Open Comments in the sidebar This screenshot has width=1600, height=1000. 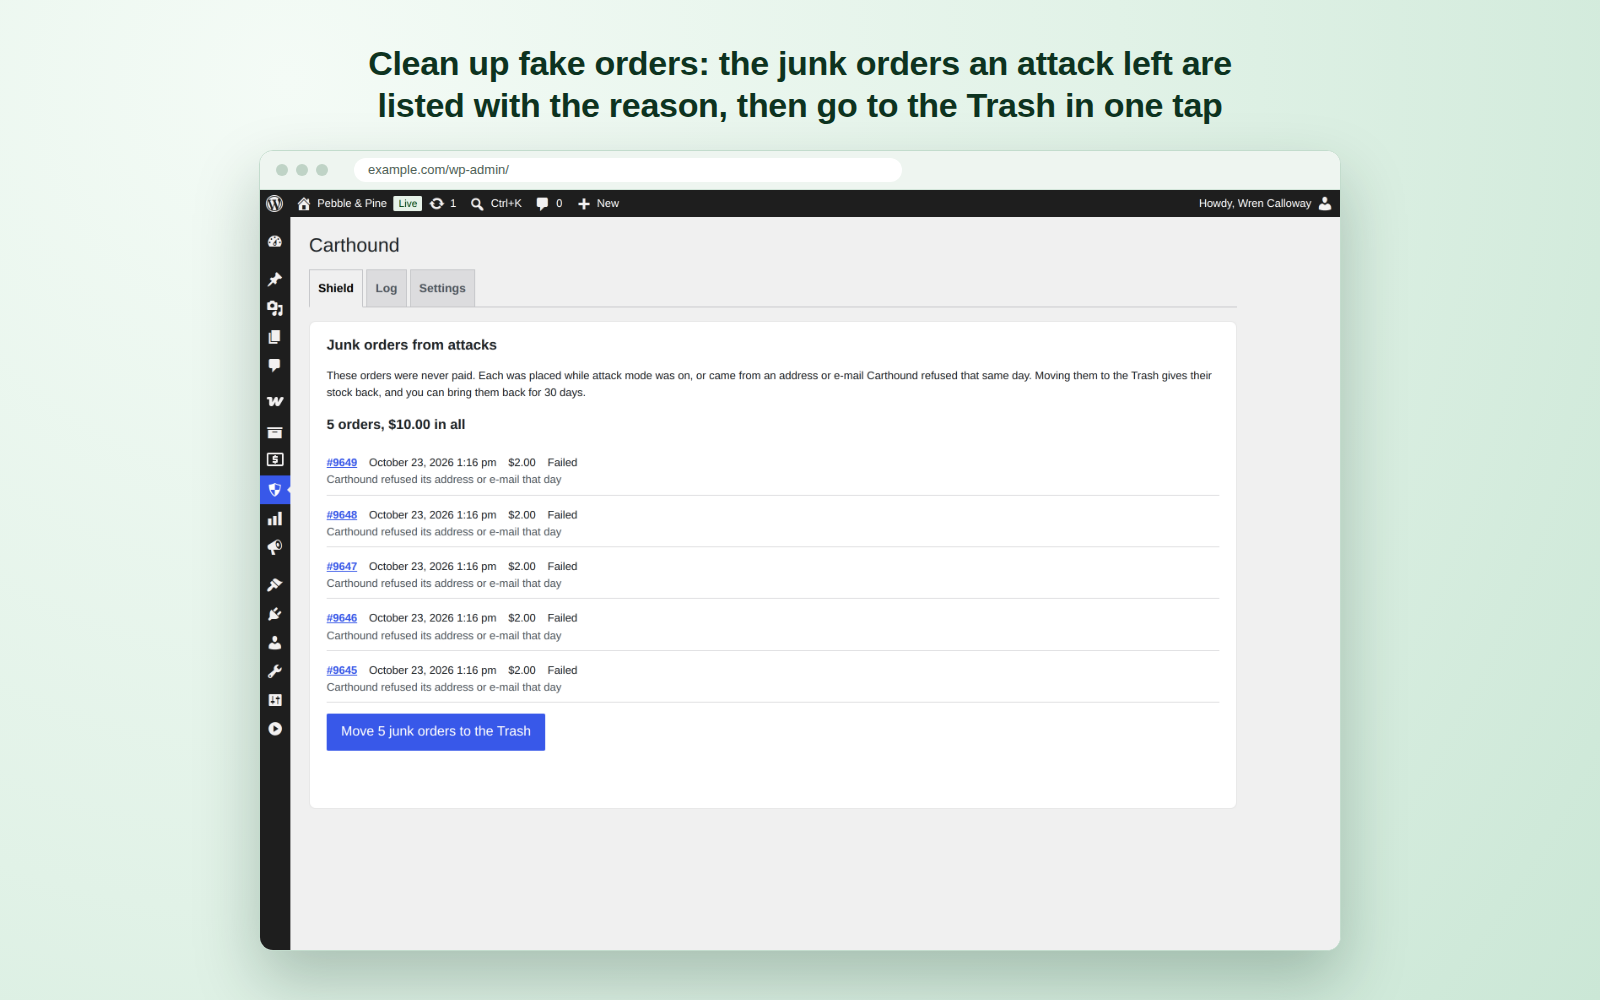[x=275, y=366]
